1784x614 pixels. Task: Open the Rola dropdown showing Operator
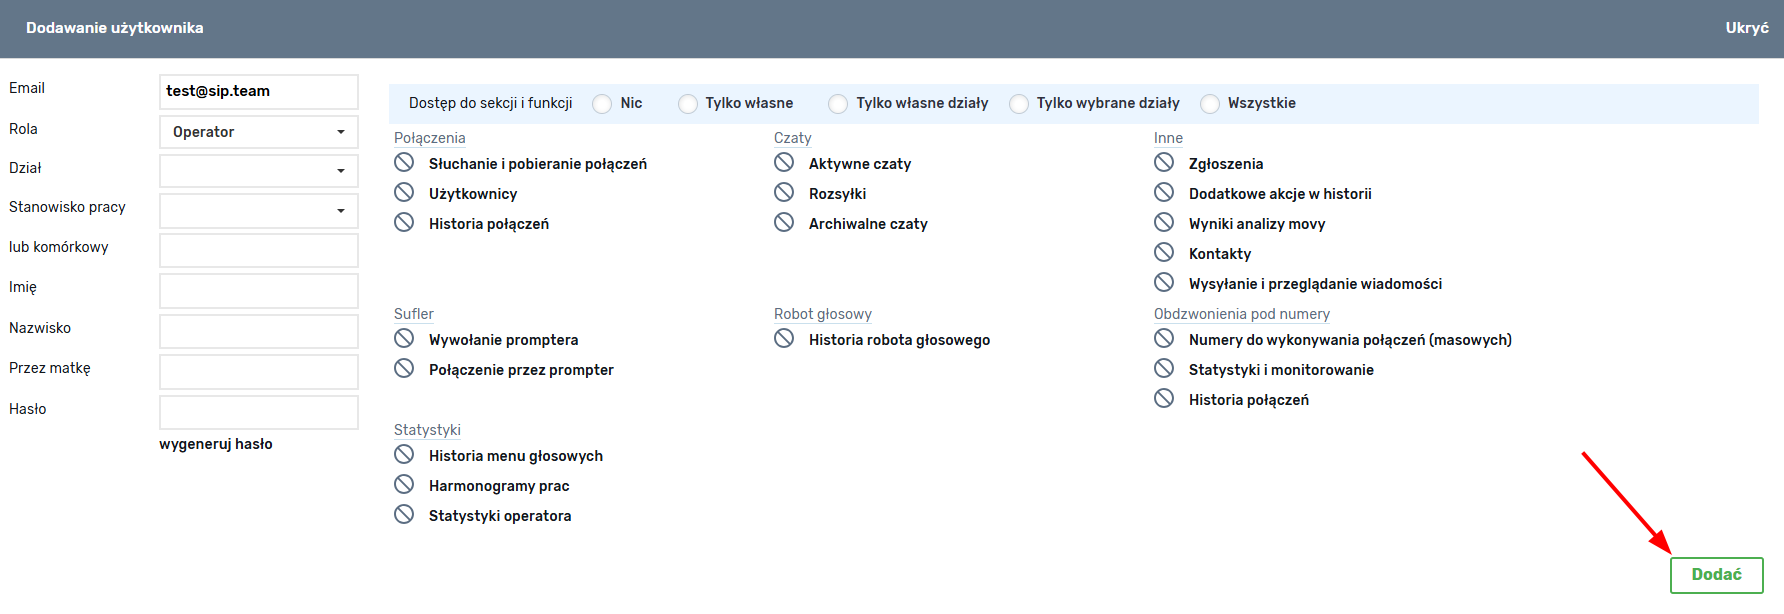258,132
